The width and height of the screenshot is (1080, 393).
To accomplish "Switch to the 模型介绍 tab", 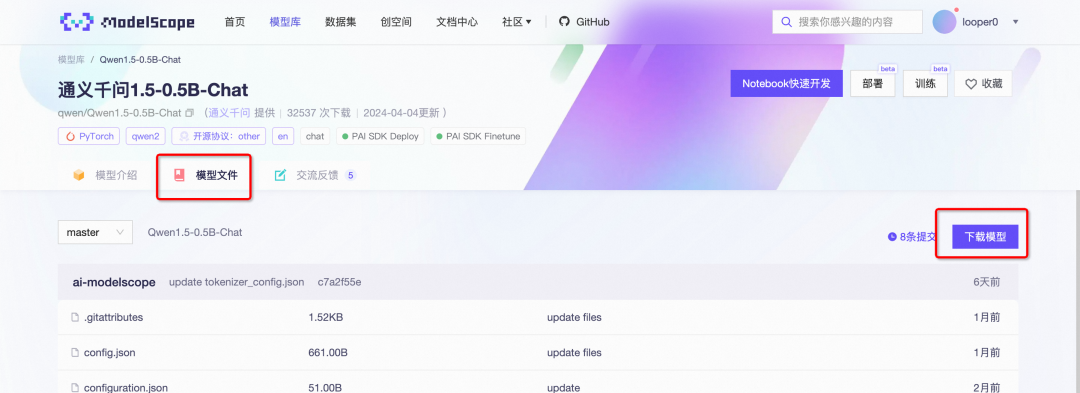I will [105, 176].
